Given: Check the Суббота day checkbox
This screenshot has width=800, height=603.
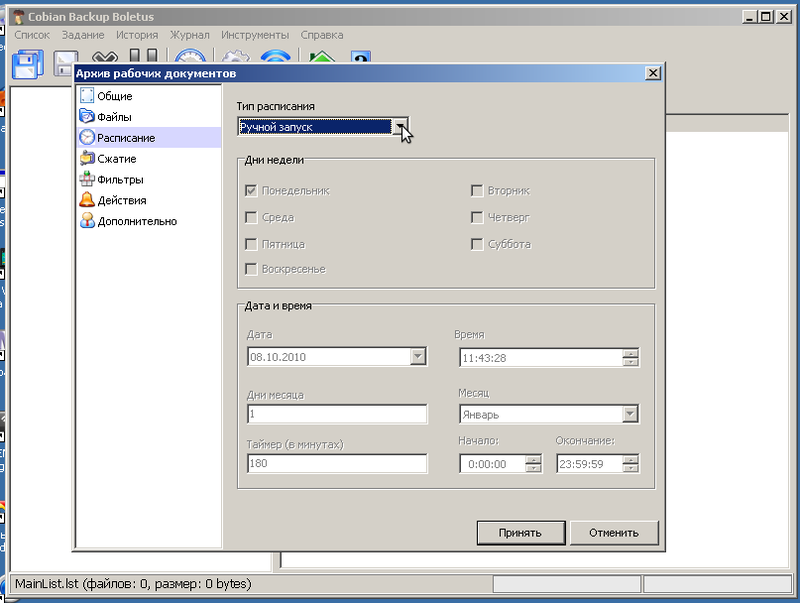Looking at the screenshot, I should [x=478, y=244].
